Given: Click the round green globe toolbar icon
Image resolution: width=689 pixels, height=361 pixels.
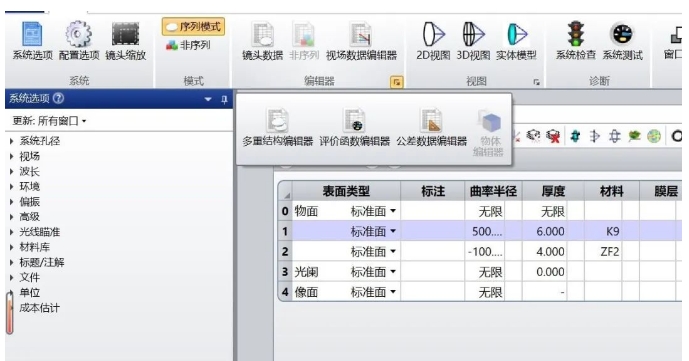Looking at the screenshot, I should (x=654, y=137).
